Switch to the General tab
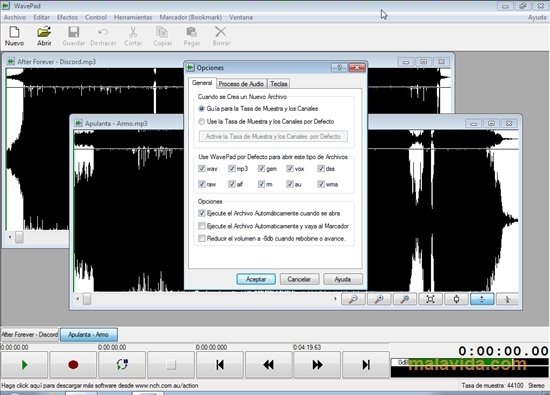This screenshot has width=550, height=395. 202,83
